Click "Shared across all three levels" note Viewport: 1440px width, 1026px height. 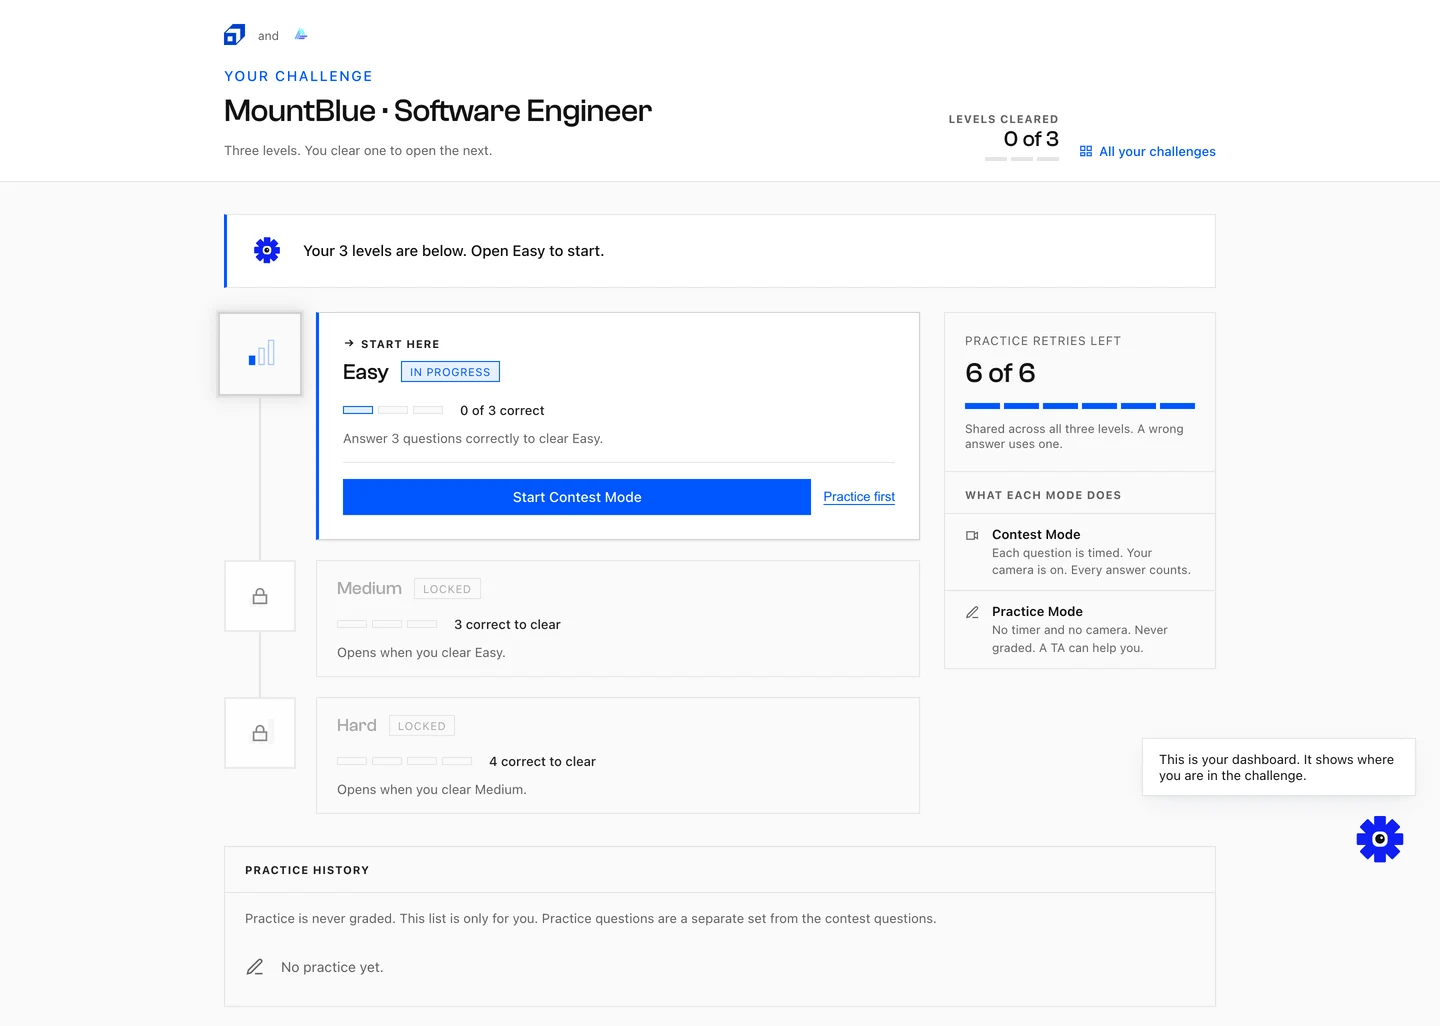click(1074, 436)
